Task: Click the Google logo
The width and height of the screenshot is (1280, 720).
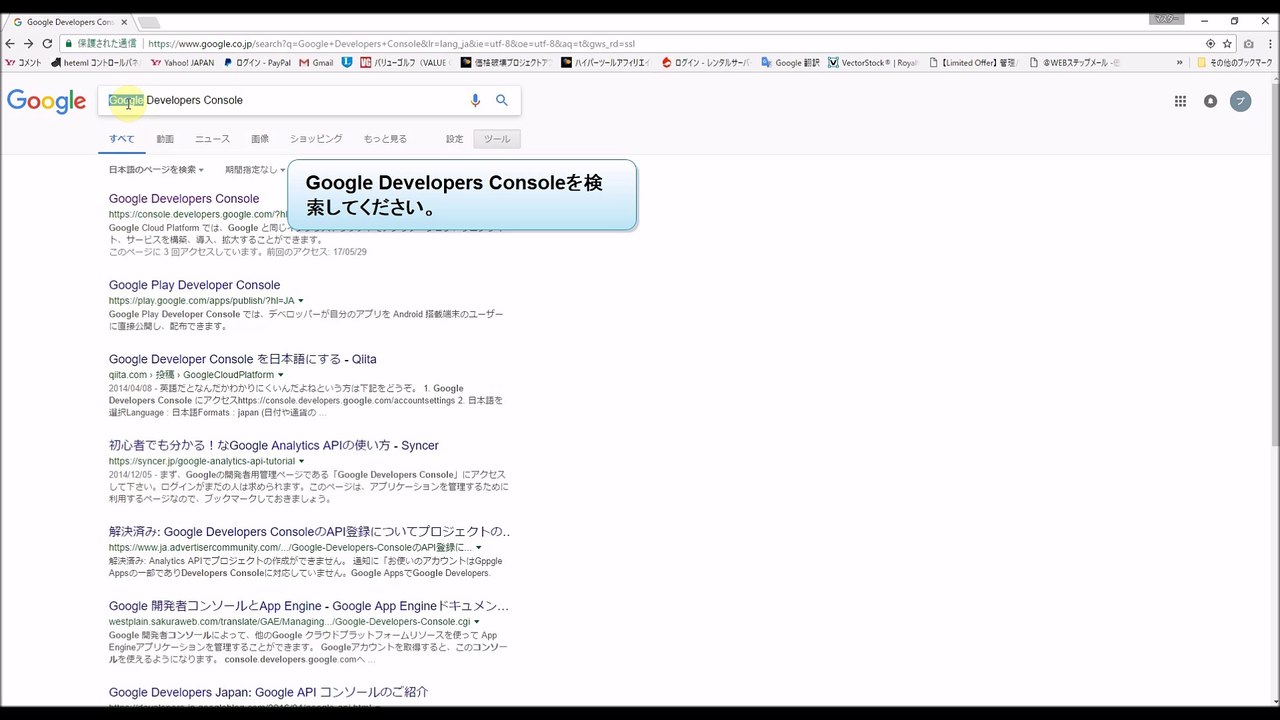Action: [x=47, y=101]
